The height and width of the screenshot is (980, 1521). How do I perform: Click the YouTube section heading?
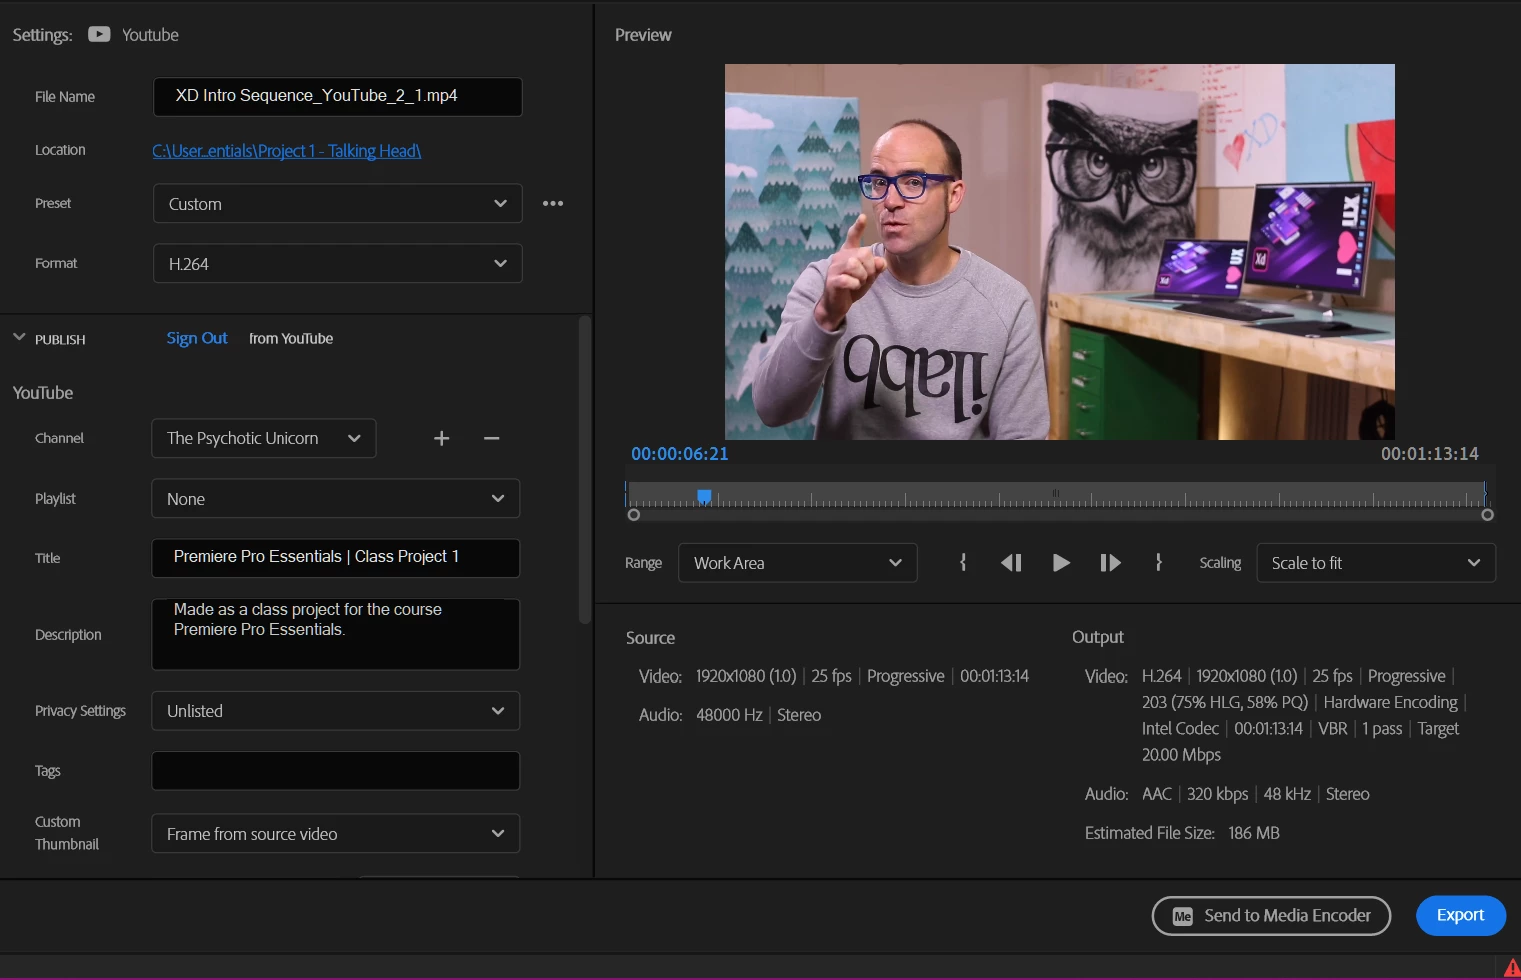(43, 393)
